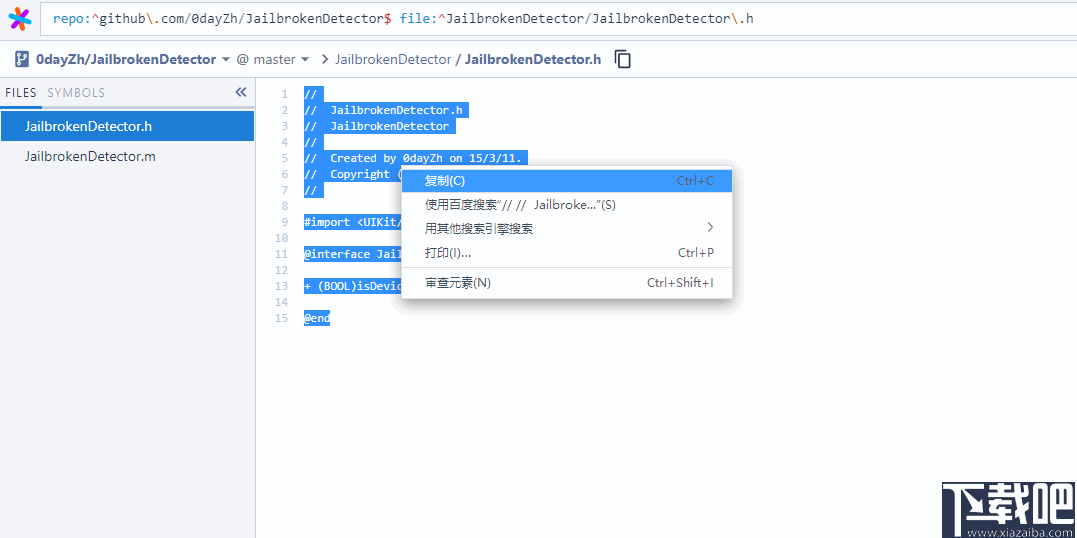1077x538 pixels.
Task: Select 复制(C) from the context menu
Action: coord(567,181)
